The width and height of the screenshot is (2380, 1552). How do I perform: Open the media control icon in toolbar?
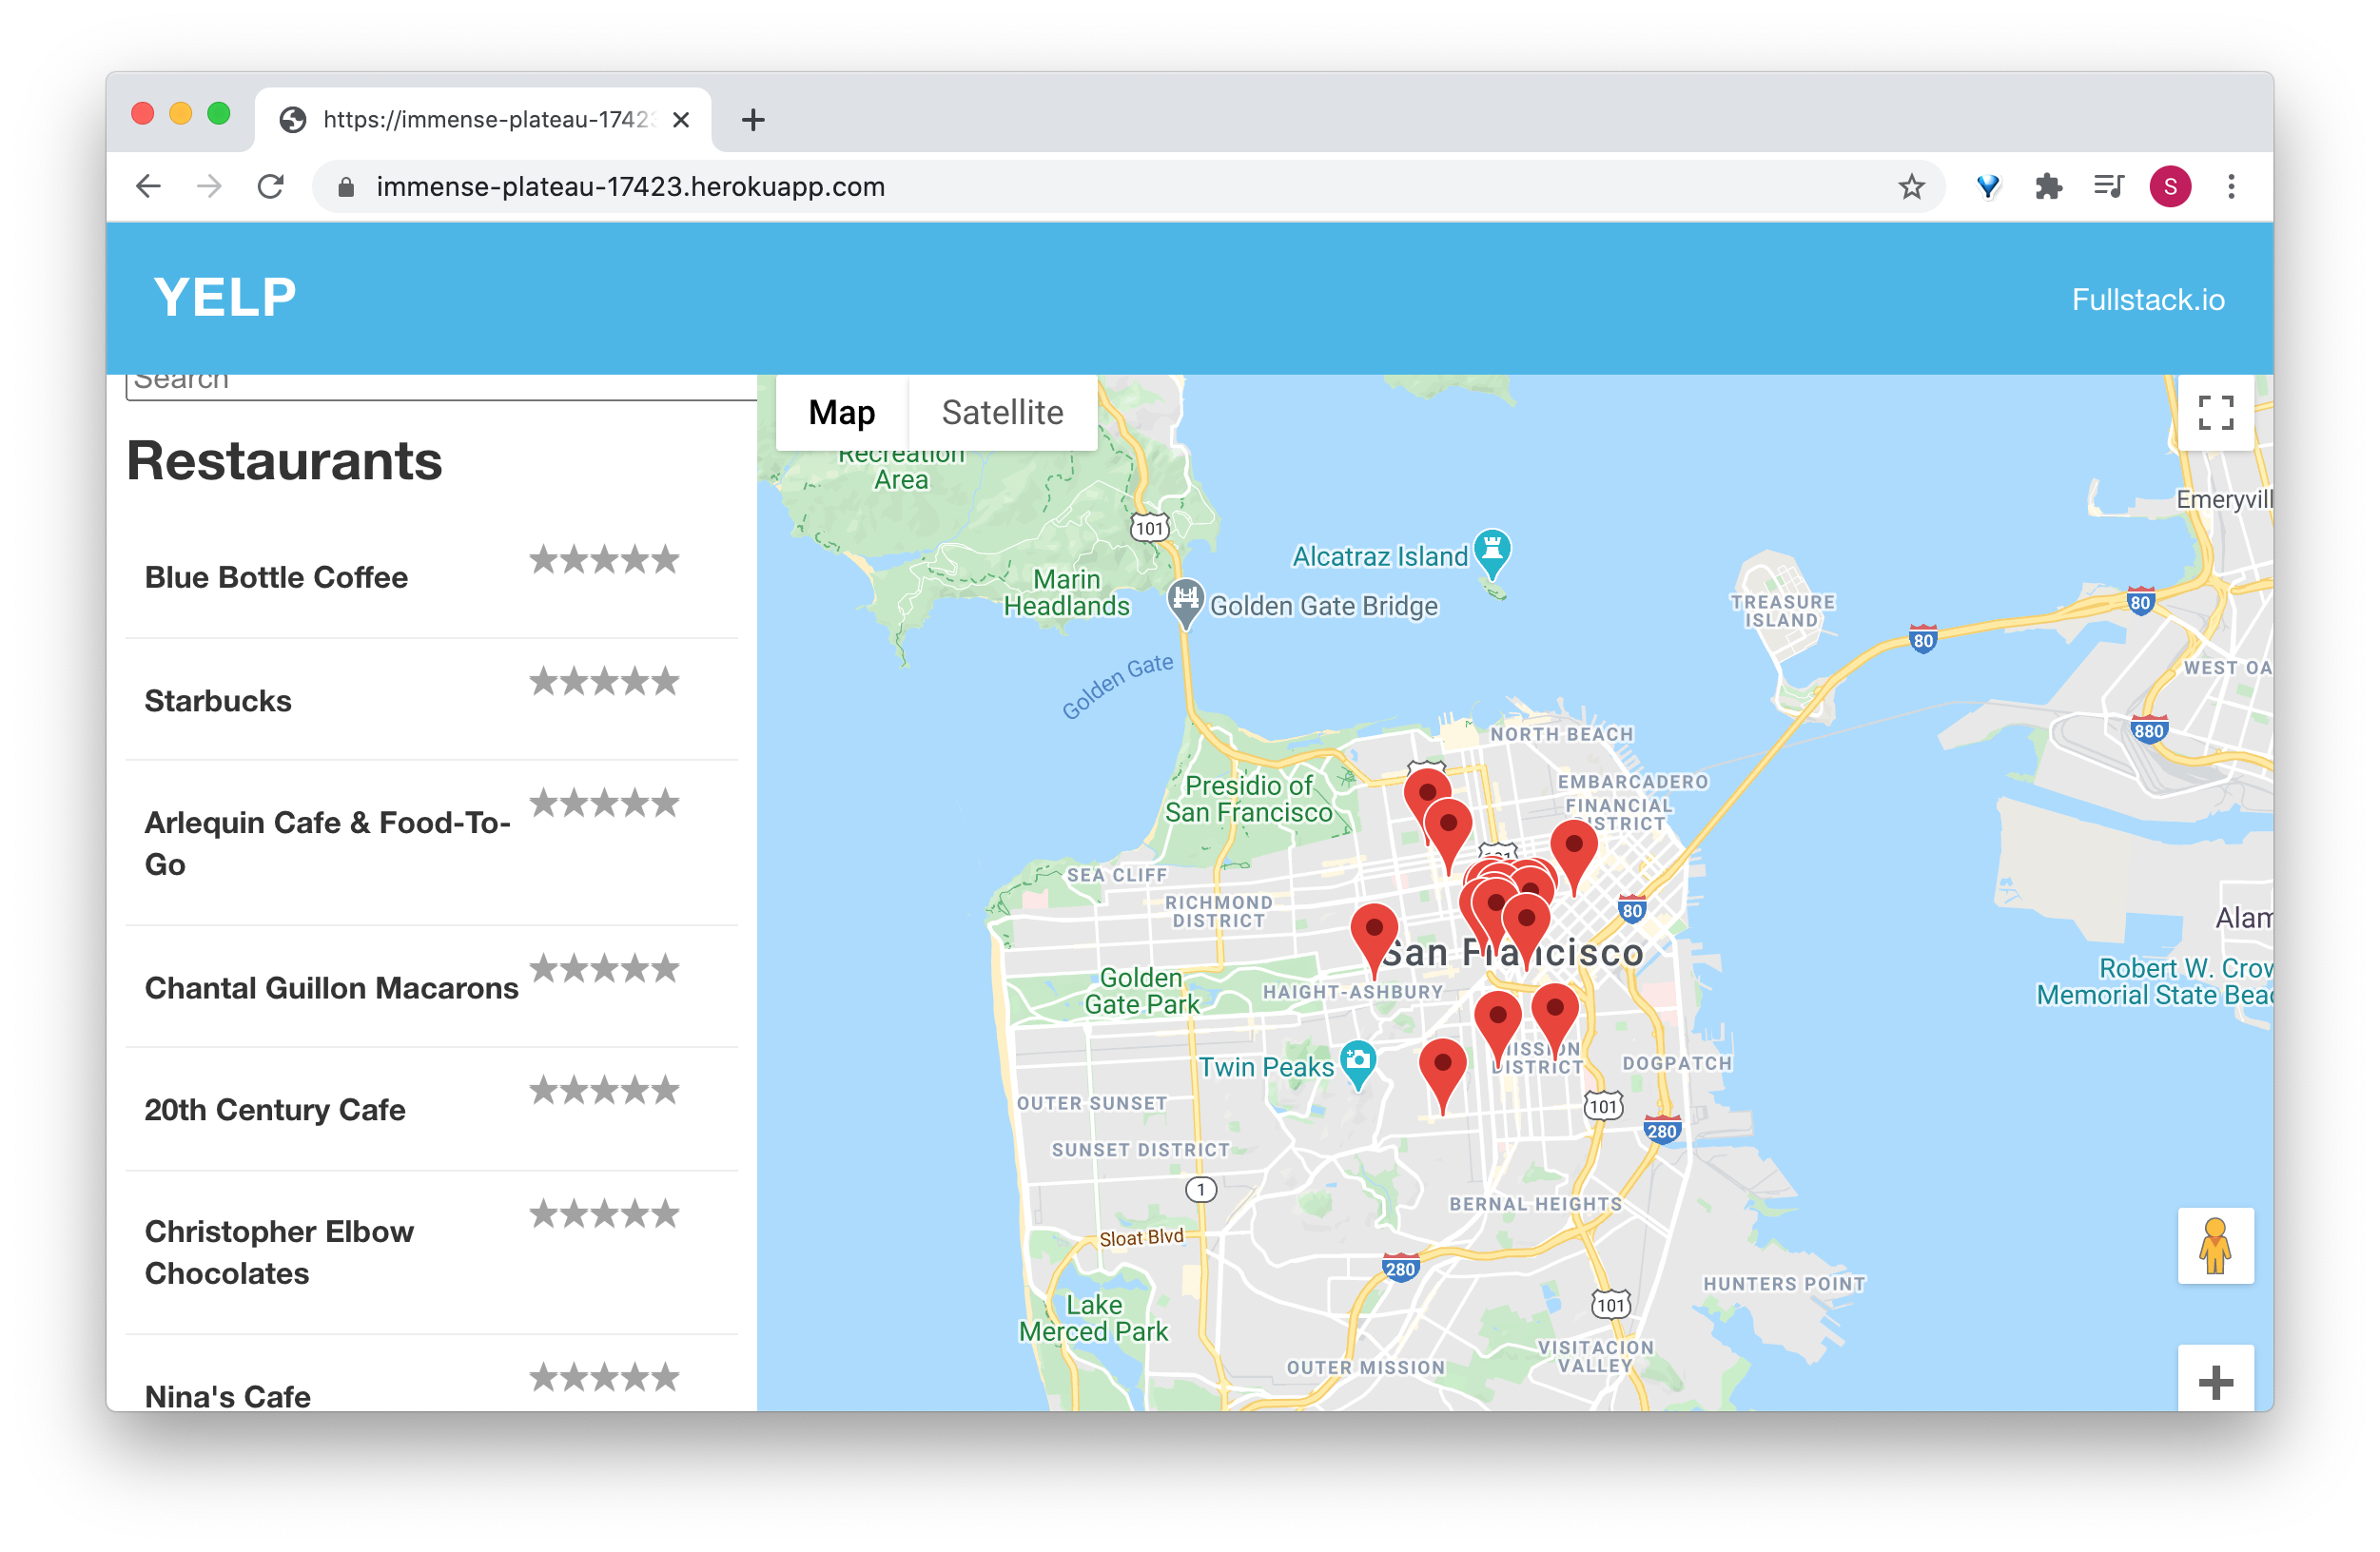click(2108, 187)
